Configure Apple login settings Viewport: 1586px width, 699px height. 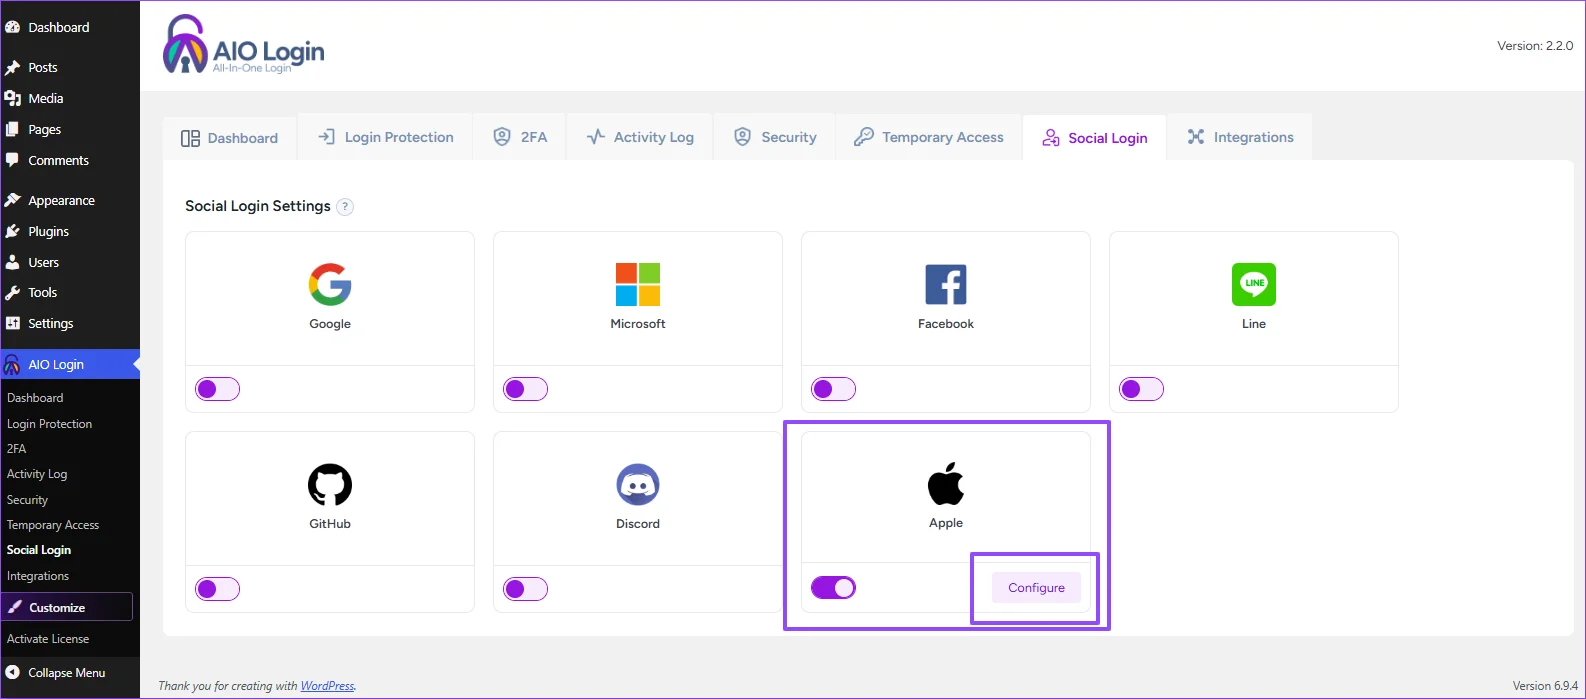pos(1036,588)
